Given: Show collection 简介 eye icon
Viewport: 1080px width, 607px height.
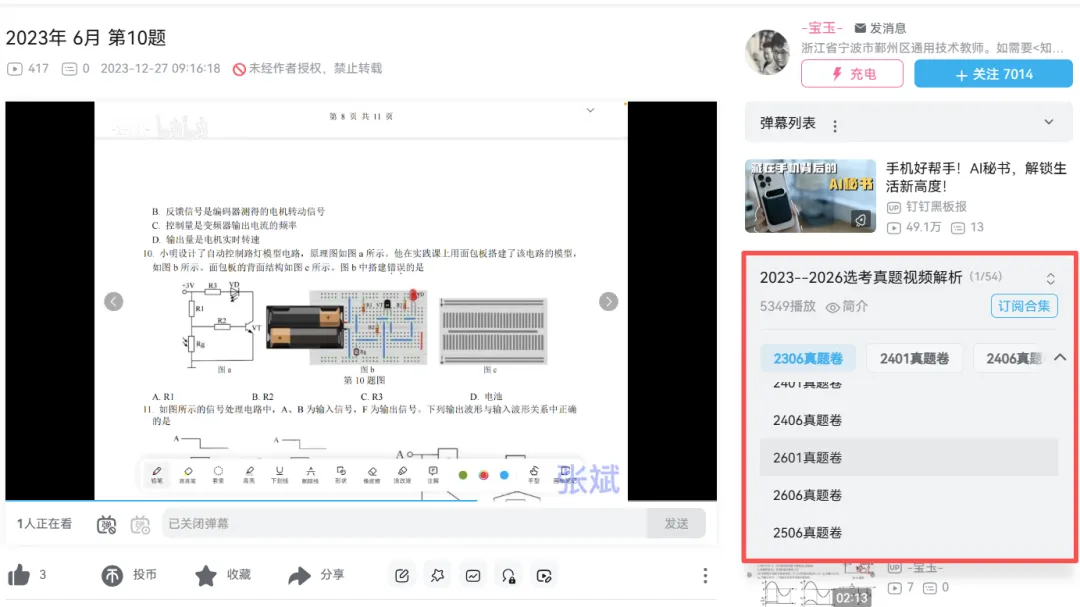Looking at the screenshot, I should tap(847, 307).
